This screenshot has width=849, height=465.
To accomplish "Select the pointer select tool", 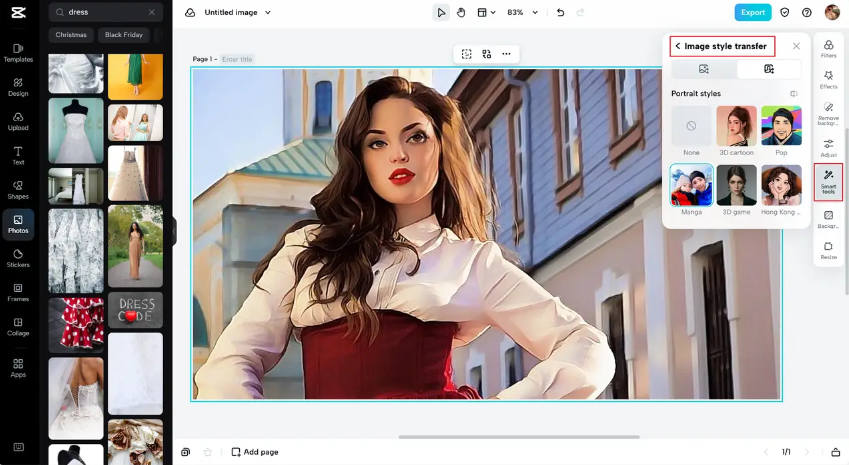I will [x=441, y=12].
